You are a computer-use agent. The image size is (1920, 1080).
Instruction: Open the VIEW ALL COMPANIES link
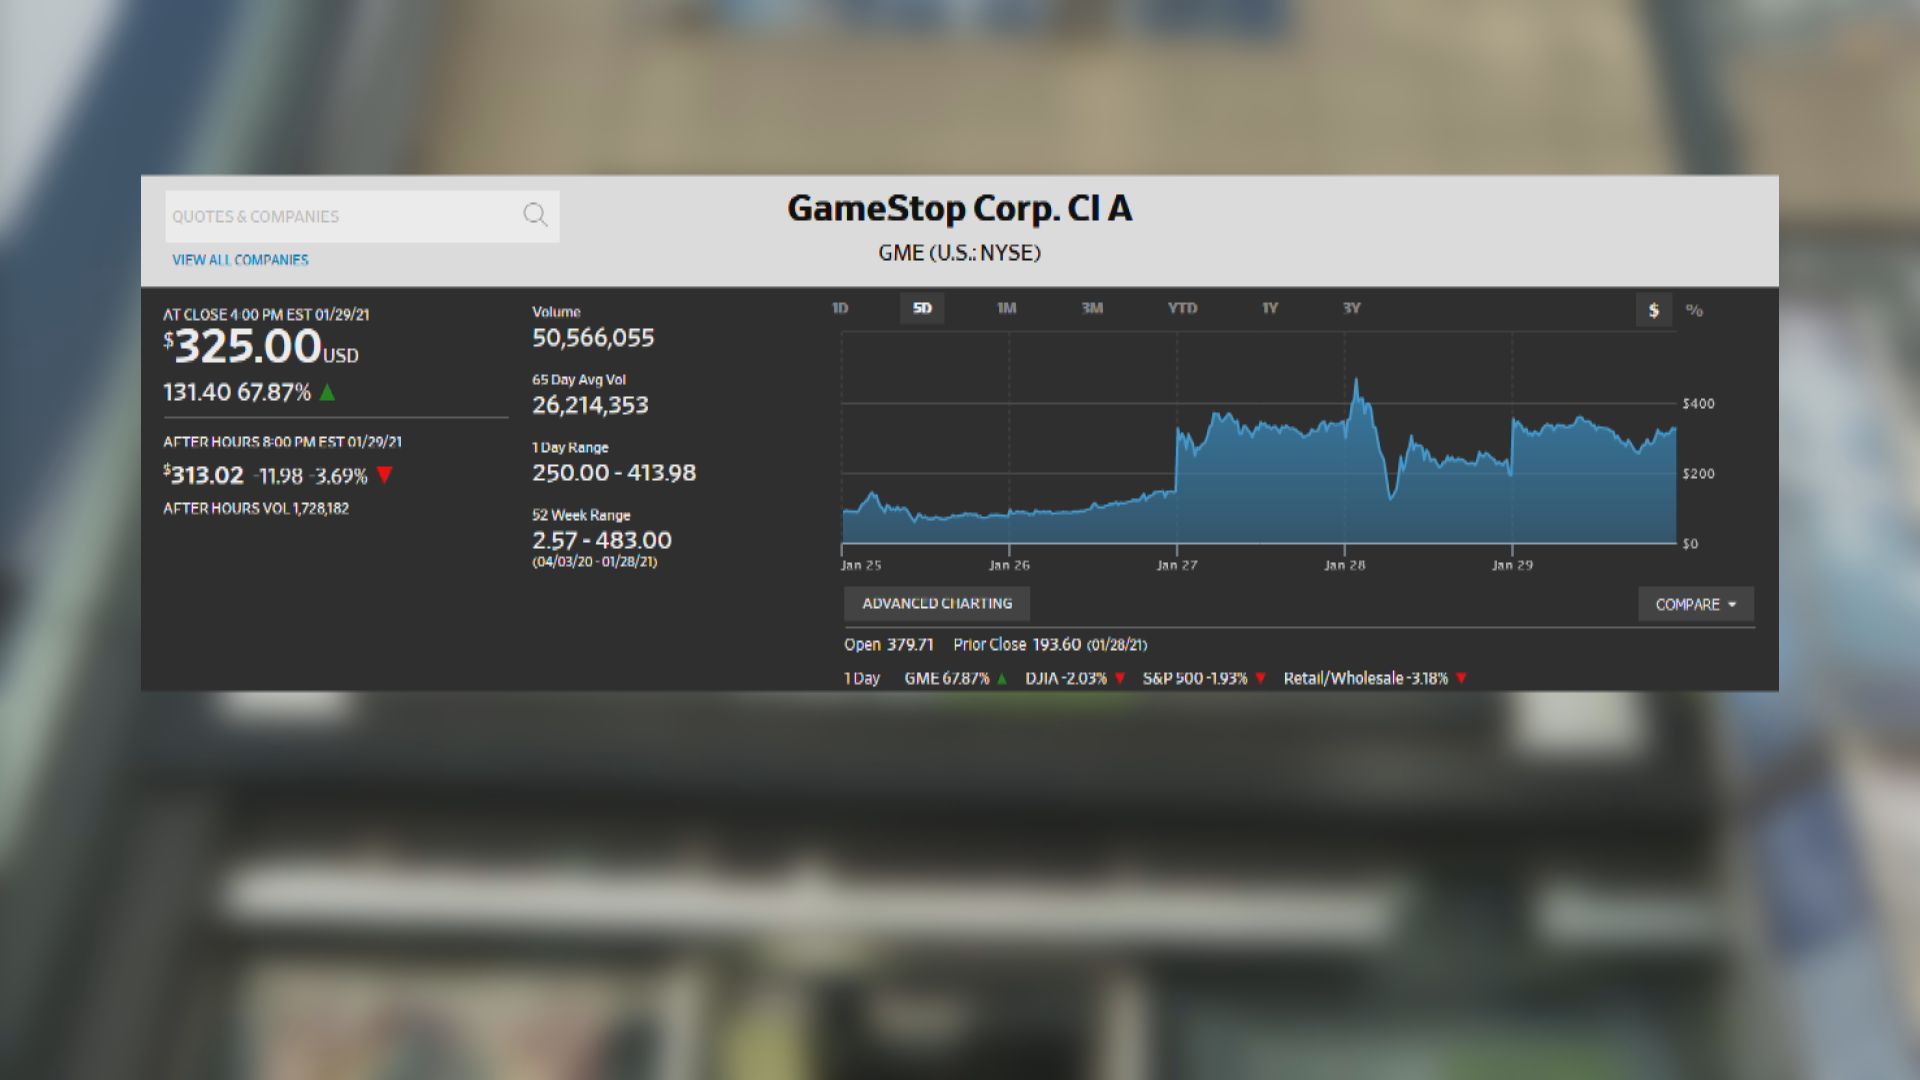pos(240,260)
